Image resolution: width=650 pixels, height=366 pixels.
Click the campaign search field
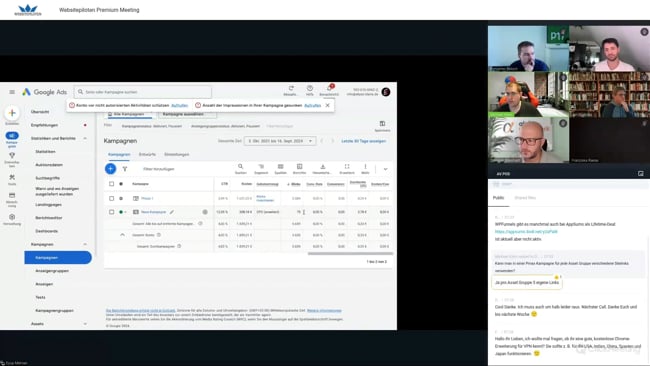(143, 92)
